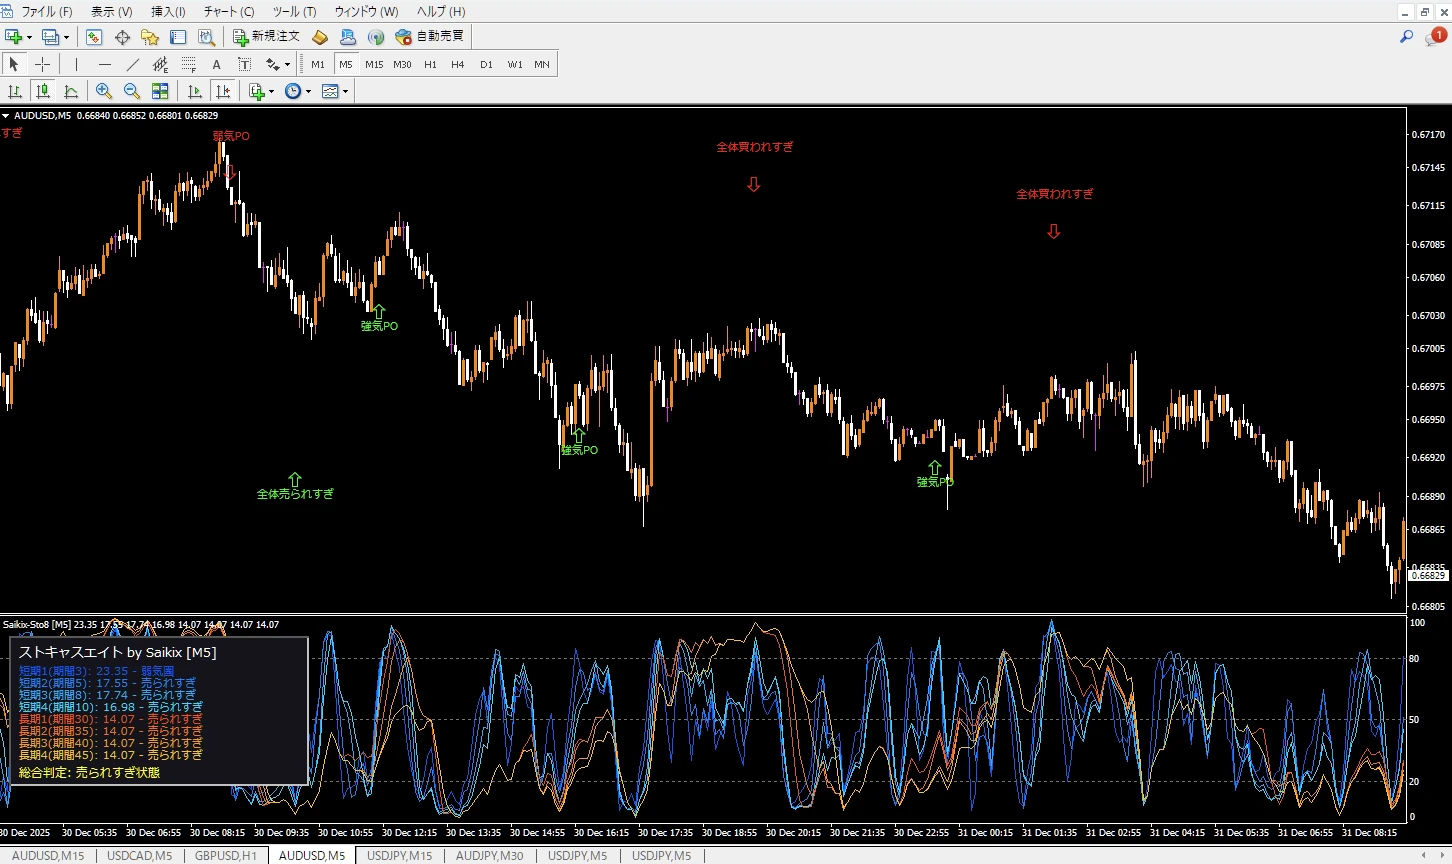
Task: Expand the new chart dropdown arrow
Action: point(29,37)
